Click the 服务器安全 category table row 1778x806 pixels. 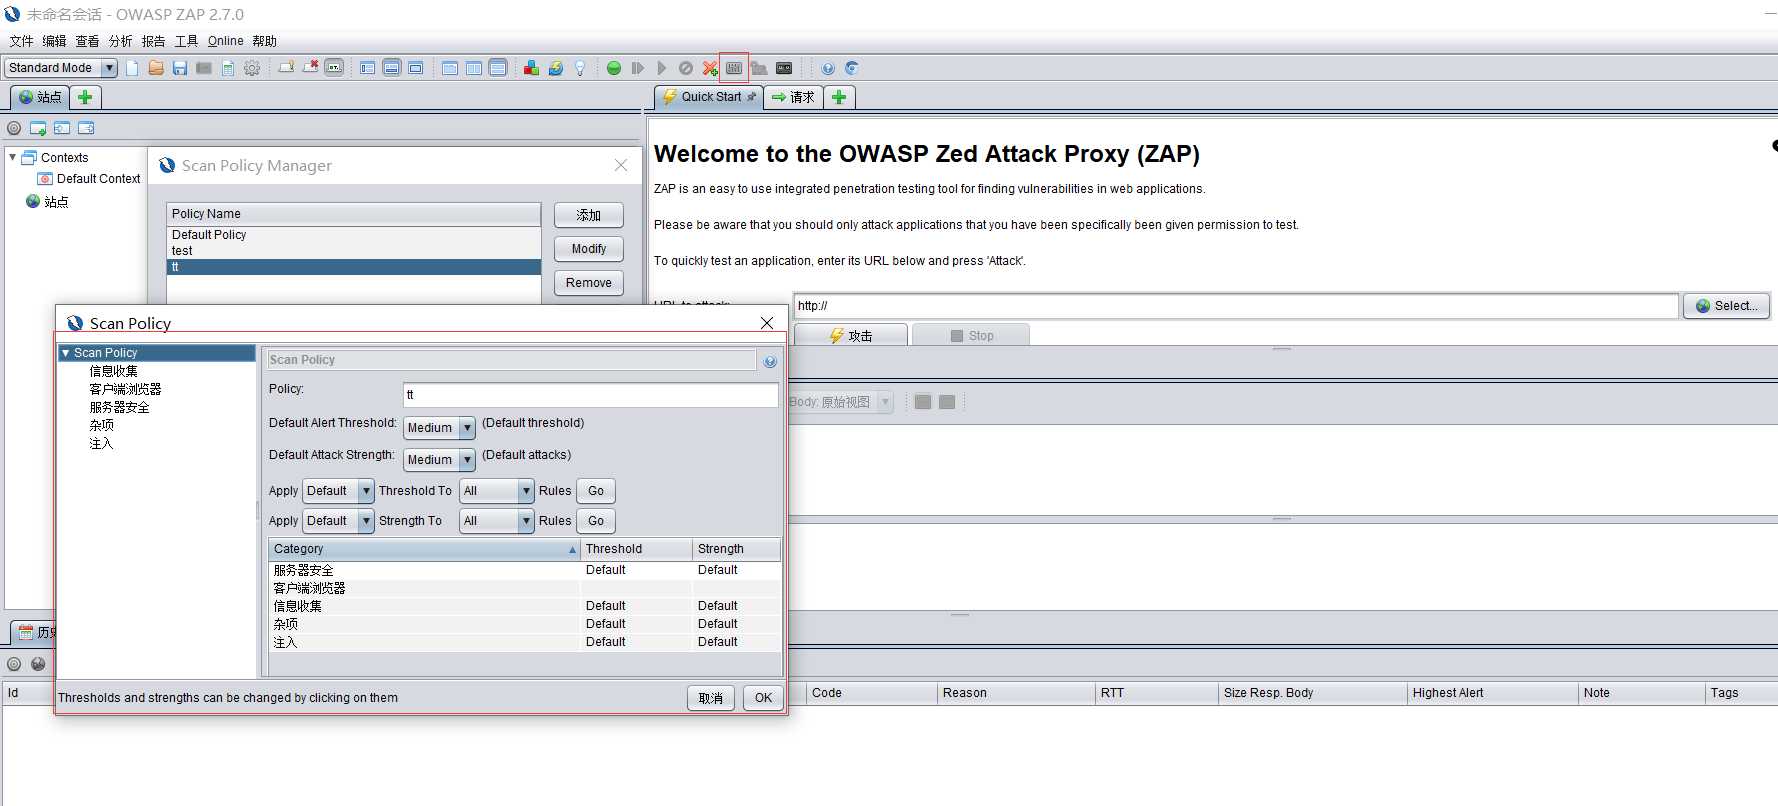click(525, 570)
